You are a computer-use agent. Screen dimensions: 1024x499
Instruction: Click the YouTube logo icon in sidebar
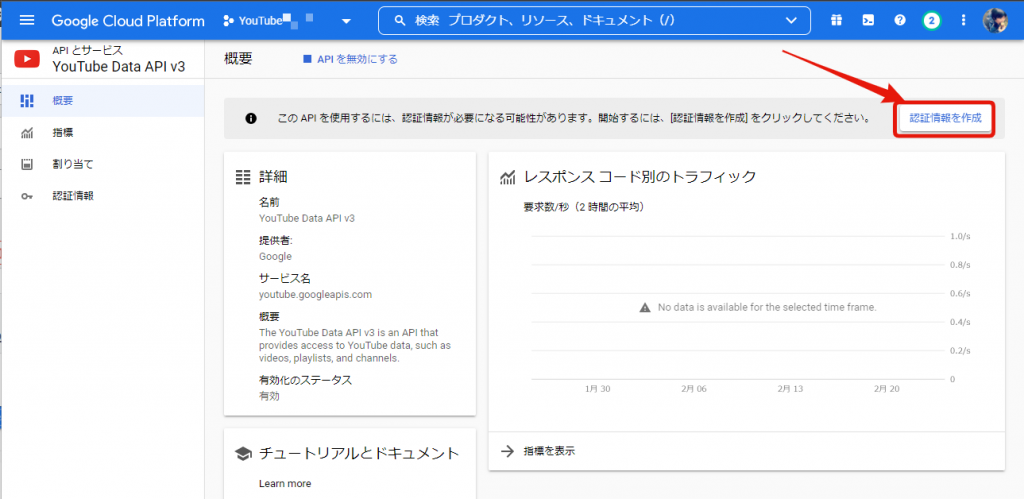tap(27, 59)
